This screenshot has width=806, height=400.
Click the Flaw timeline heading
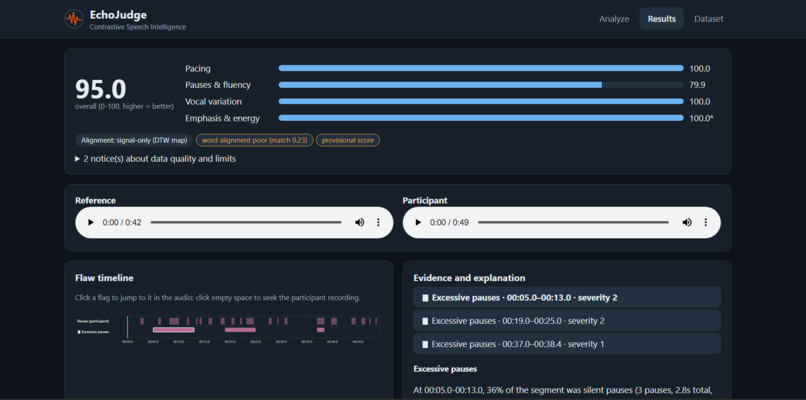104,278
